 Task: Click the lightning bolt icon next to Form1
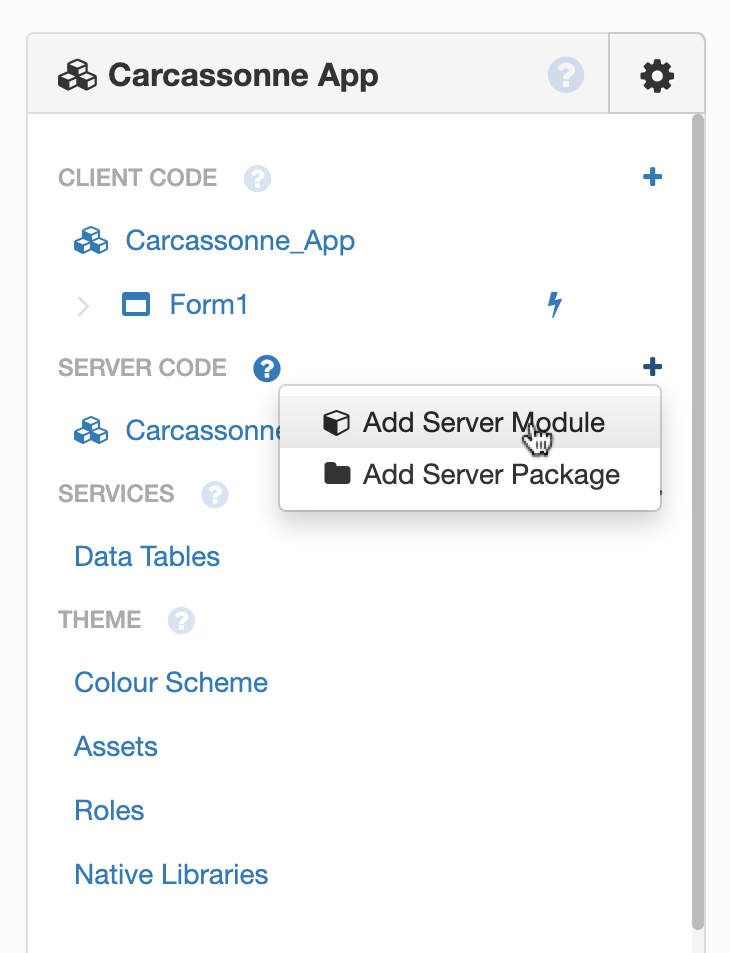[x=554, y=305]
